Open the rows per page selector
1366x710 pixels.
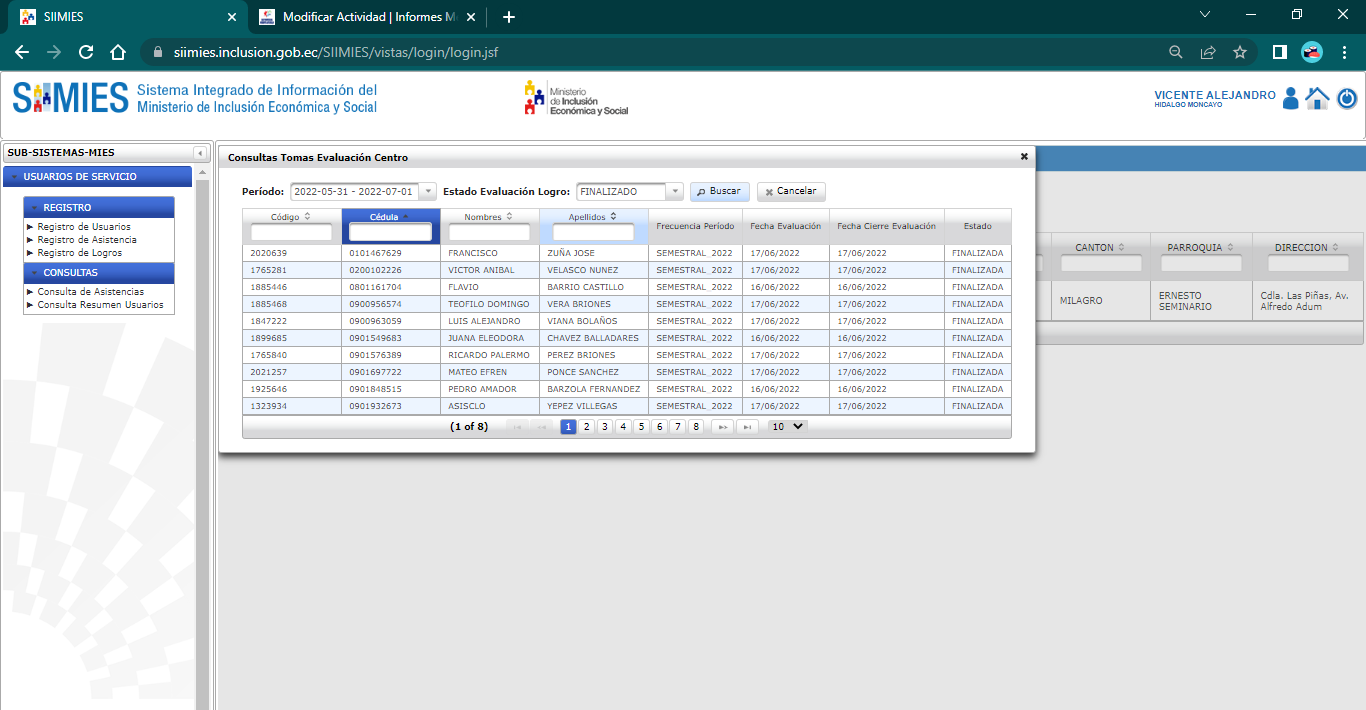click(787, 426)
